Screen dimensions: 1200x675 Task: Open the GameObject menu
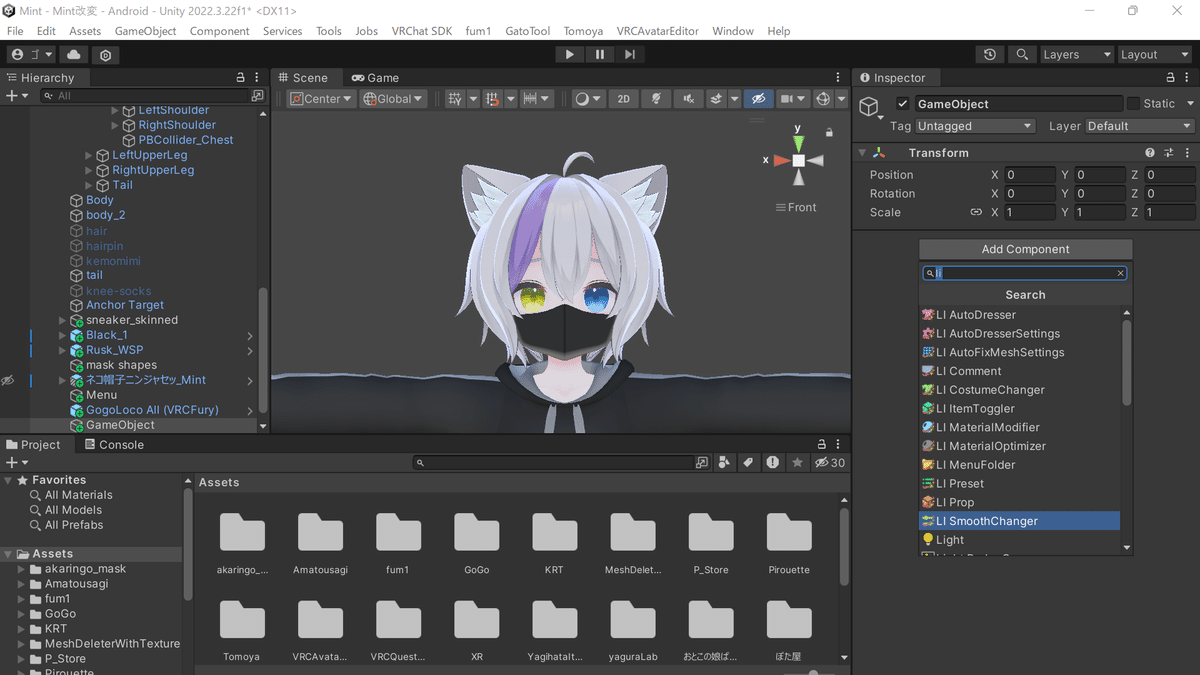[x=145, y=31]
